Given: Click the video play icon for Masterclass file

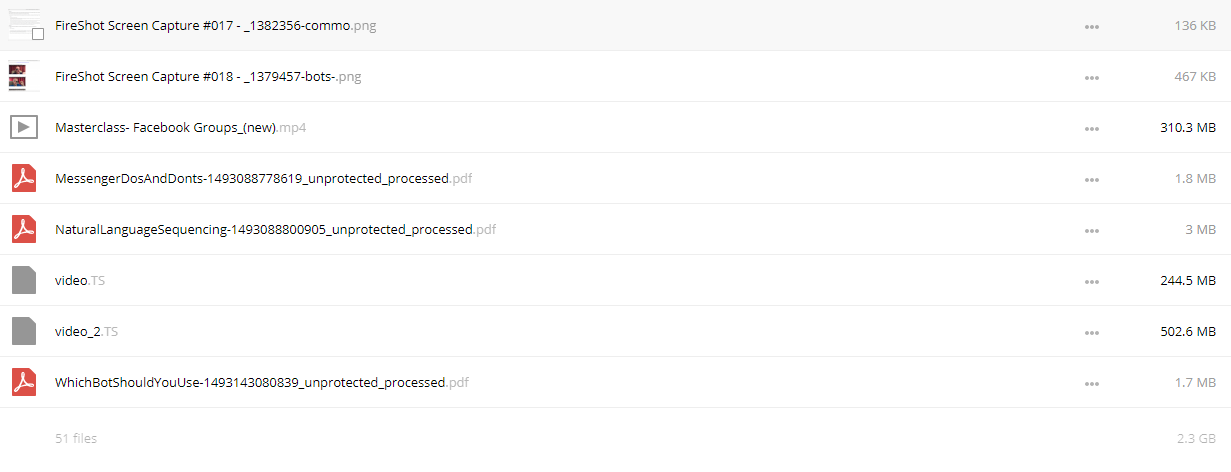Looking at the screenshot, I should [24, 127].
